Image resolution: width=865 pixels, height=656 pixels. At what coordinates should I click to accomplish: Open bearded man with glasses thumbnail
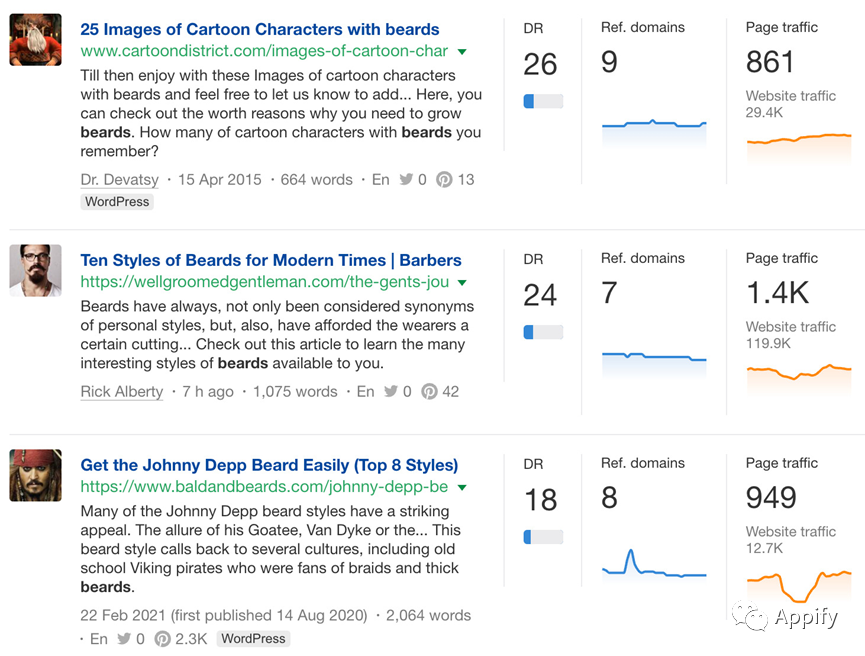click(35, 270)
